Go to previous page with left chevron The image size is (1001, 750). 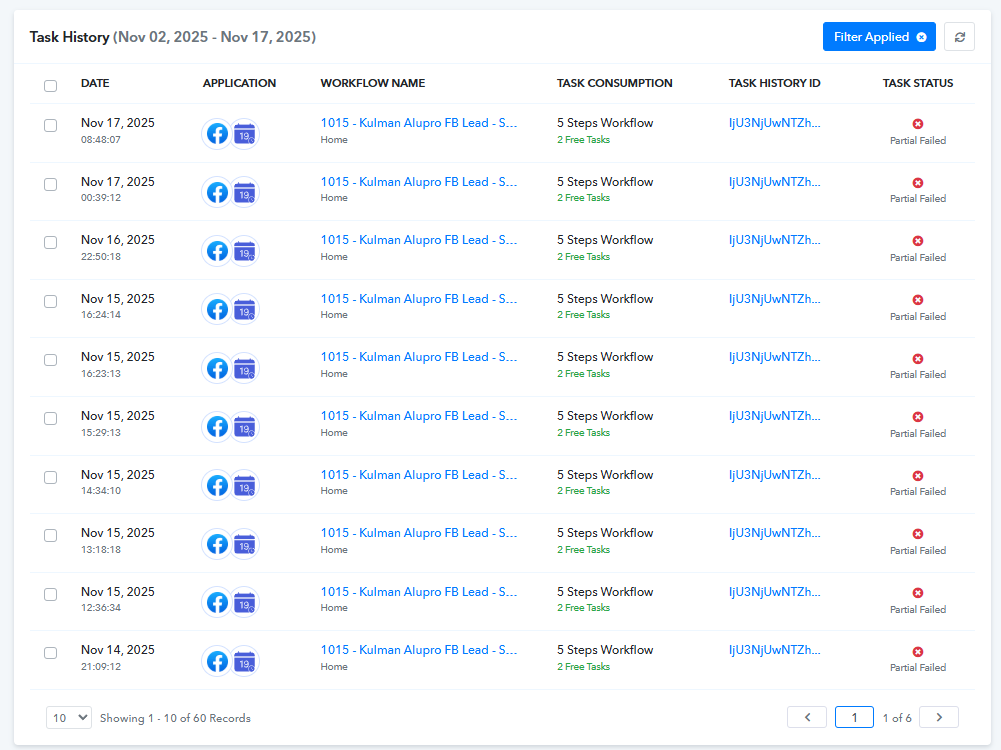(x=806, y=717)
